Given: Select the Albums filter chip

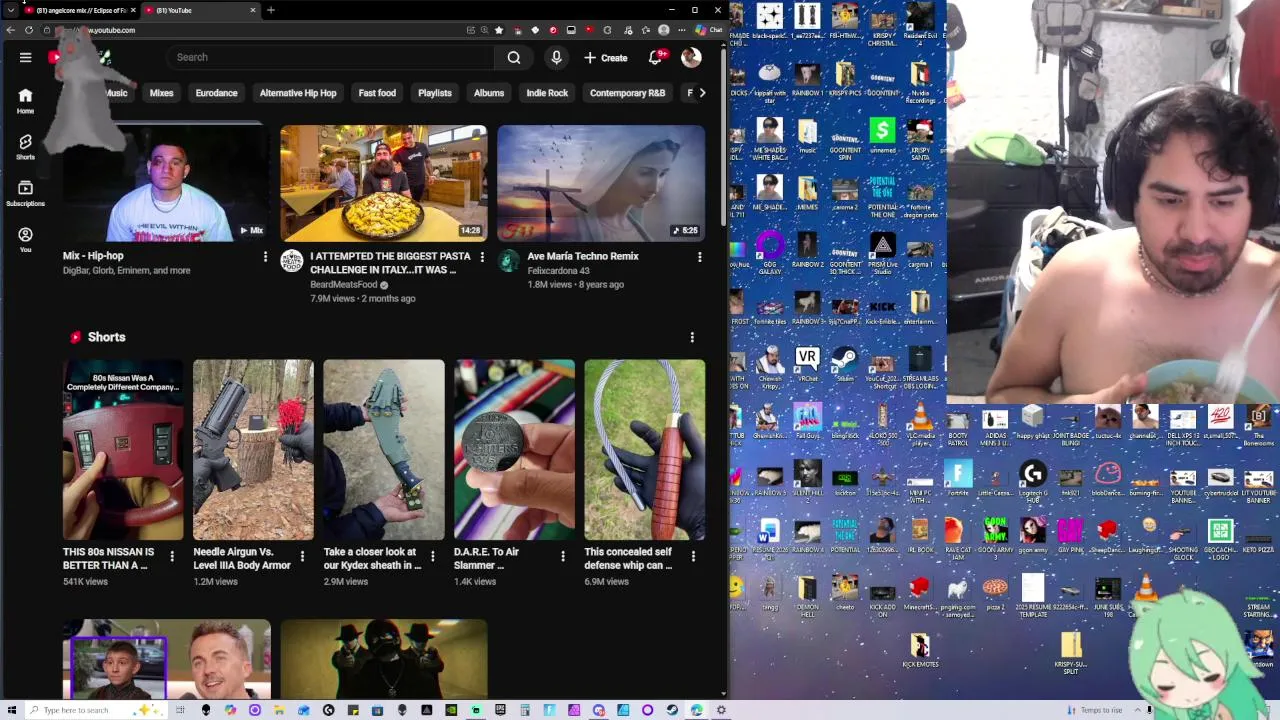Looking at the screenshot, I should click(x=489, y=93).
